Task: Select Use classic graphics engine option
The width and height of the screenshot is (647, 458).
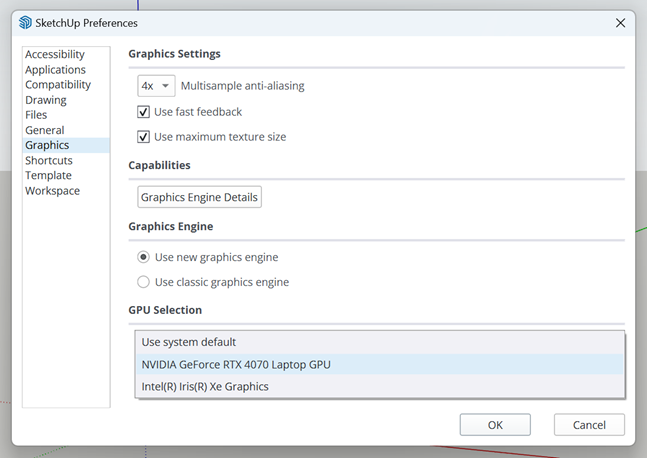Action: tap(143, 282)
